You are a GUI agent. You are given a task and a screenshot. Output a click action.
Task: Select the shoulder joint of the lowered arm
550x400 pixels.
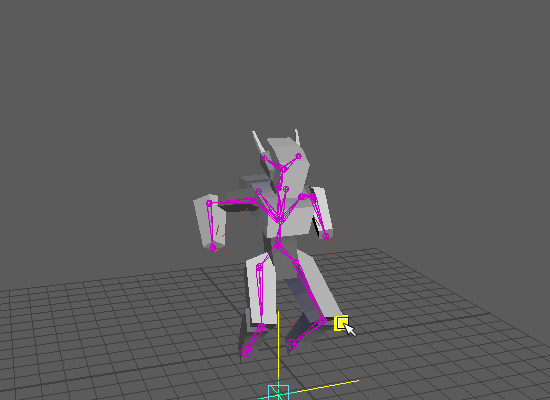pos(301,196)
